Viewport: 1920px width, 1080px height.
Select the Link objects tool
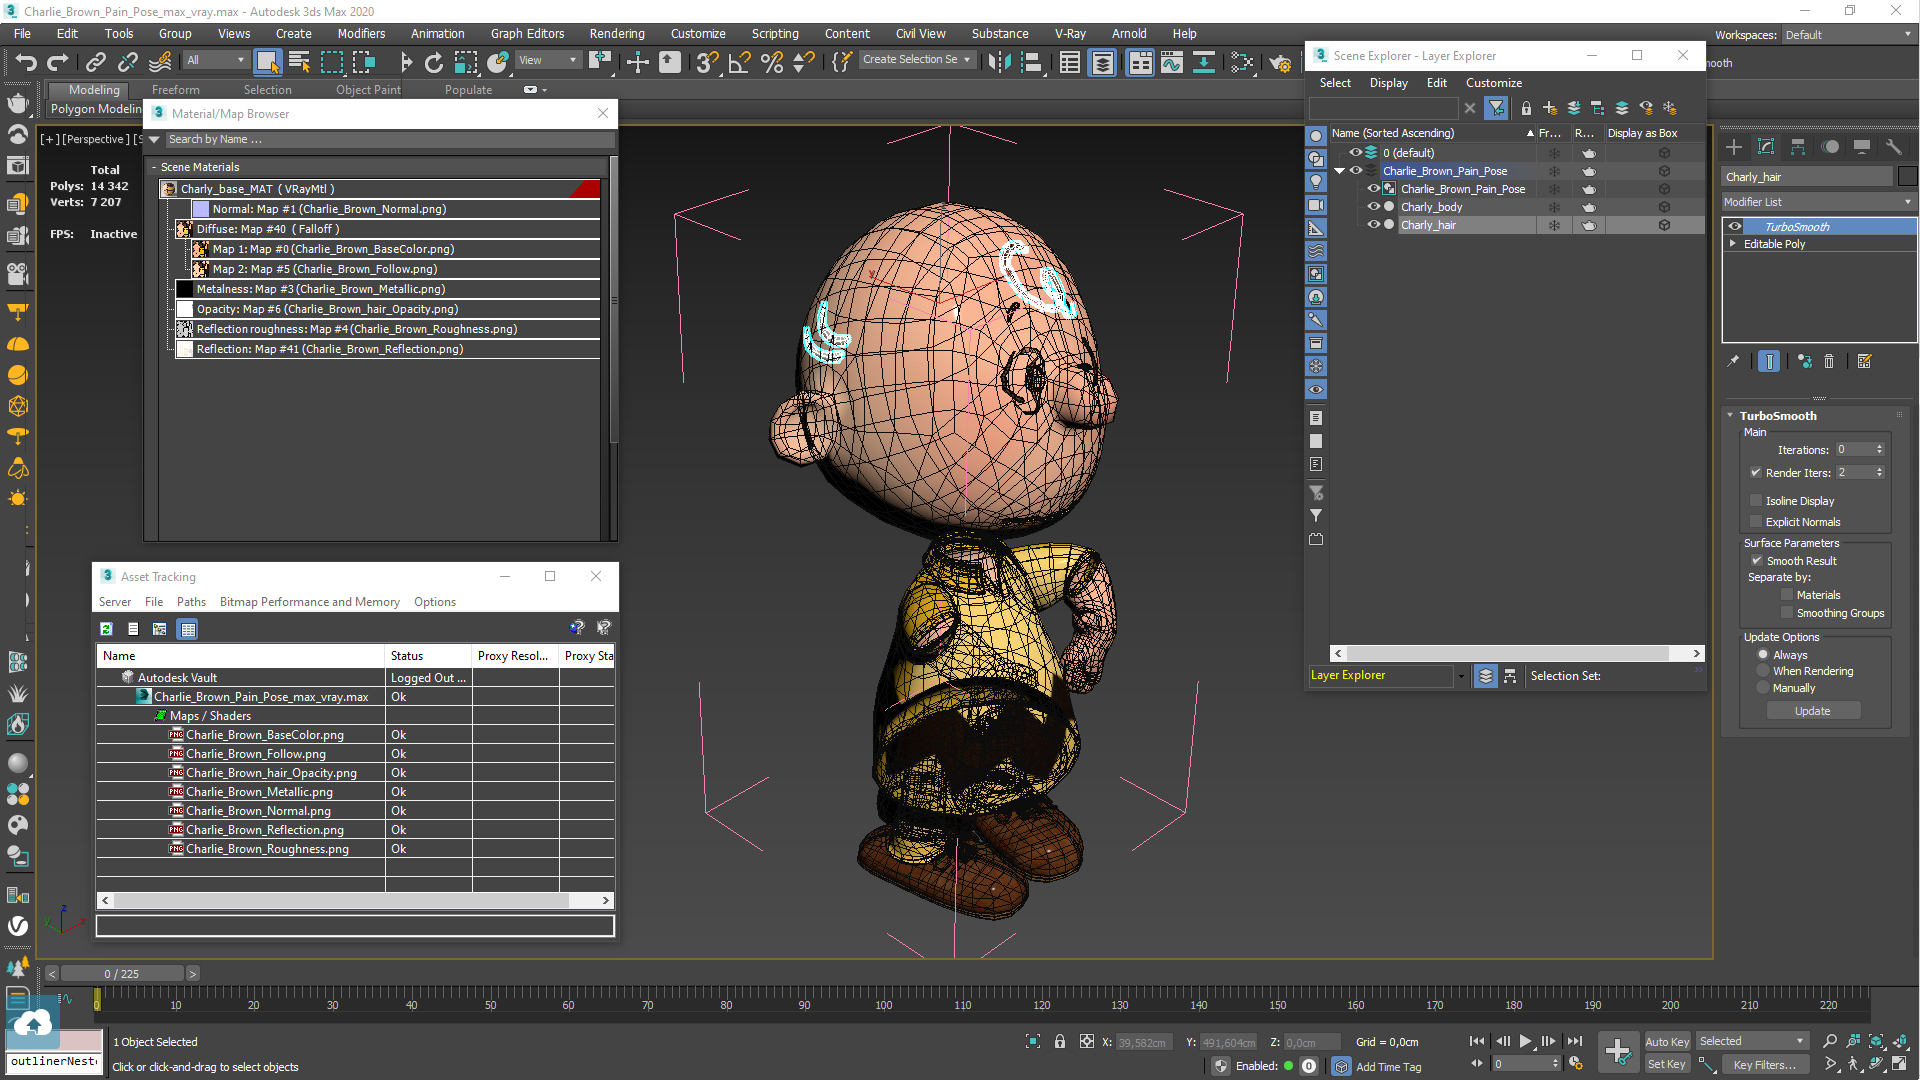(96, 62)
